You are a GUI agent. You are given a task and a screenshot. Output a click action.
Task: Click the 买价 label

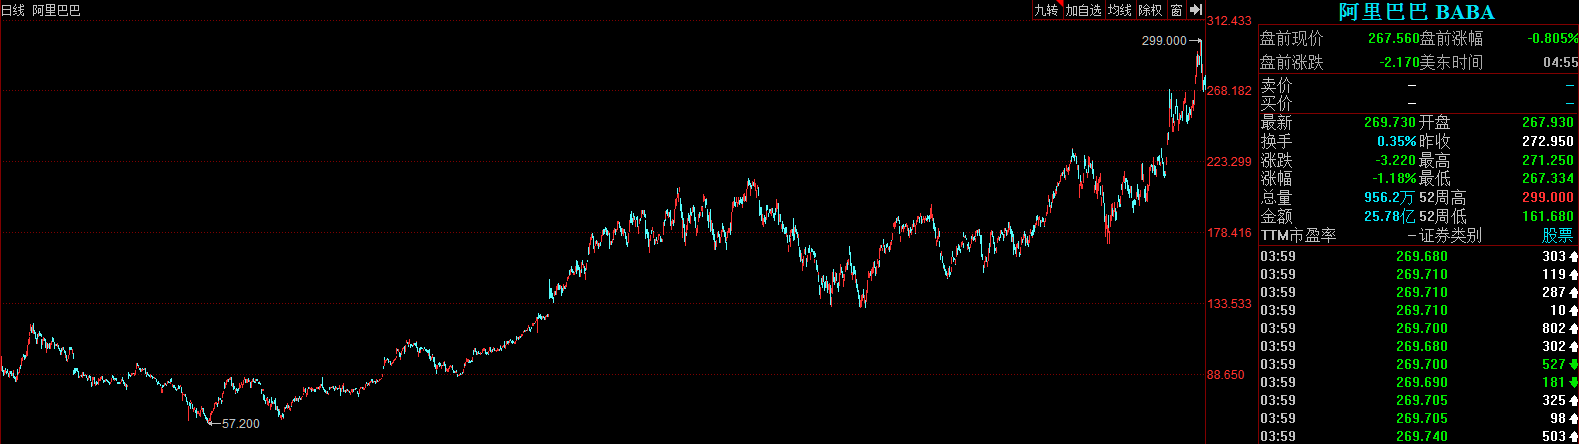[x=1276, y=103]
